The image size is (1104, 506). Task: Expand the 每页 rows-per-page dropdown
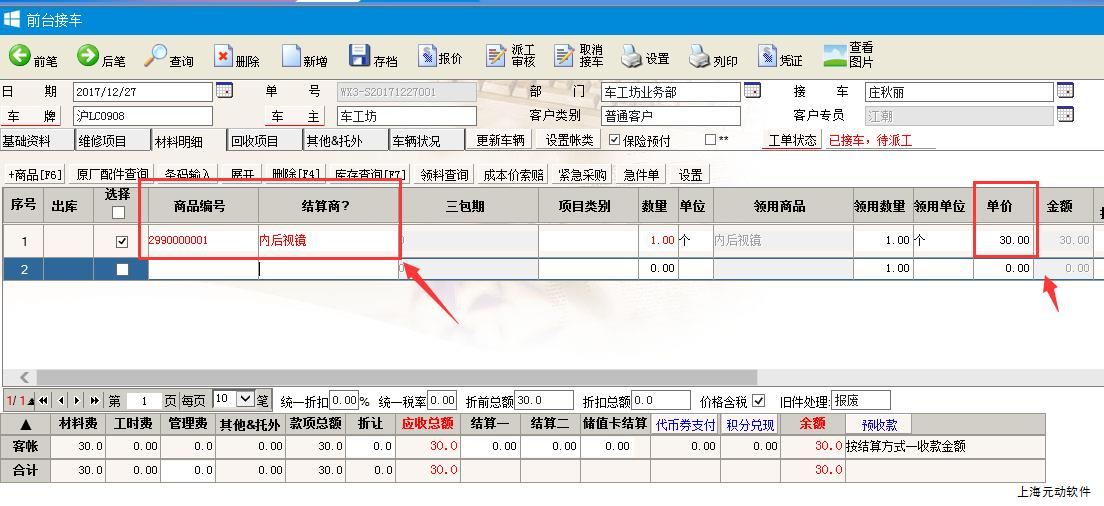[x=246, y=400]
